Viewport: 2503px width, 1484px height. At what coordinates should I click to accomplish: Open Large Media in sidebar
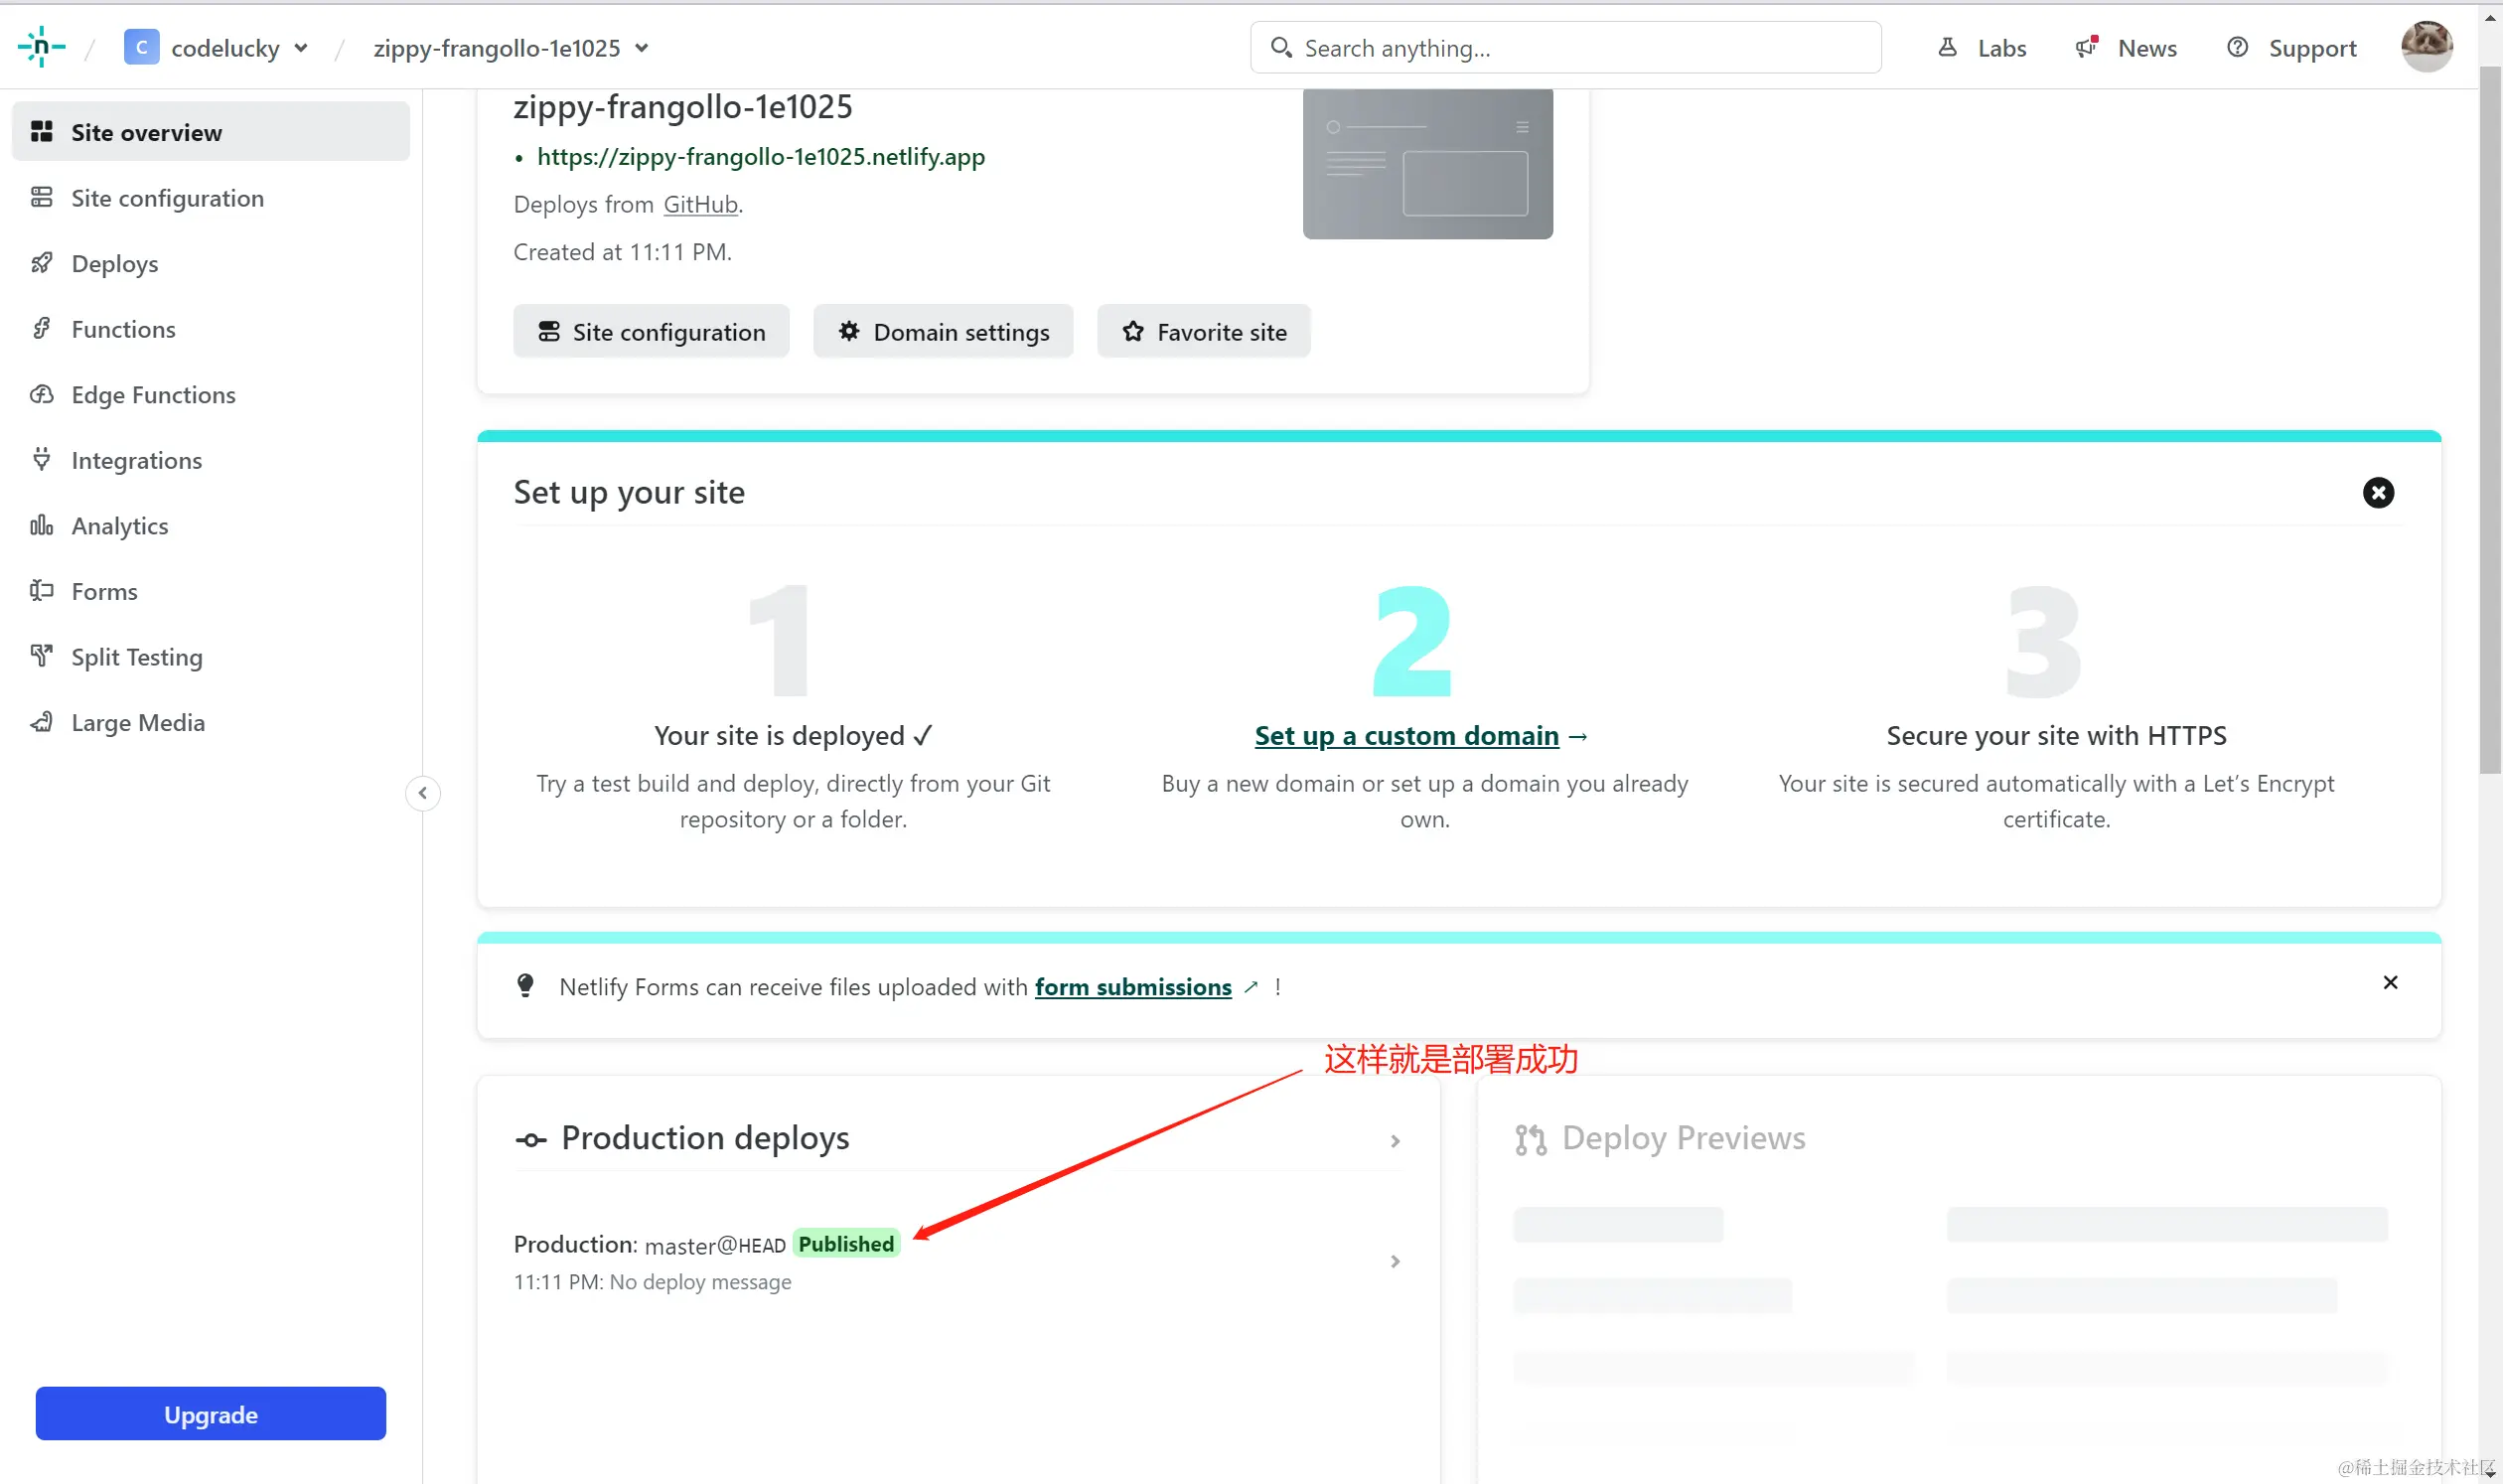point(210,722)
